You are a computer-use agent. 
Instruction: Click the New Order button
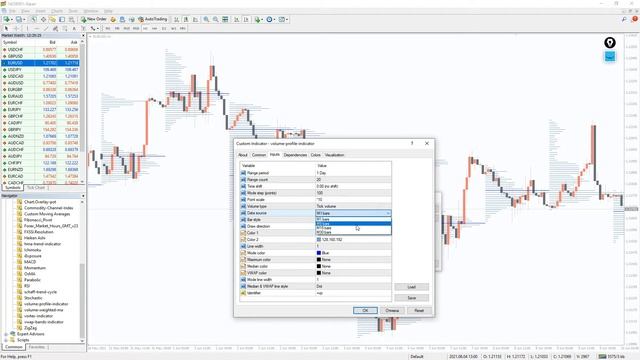point(93,19)
